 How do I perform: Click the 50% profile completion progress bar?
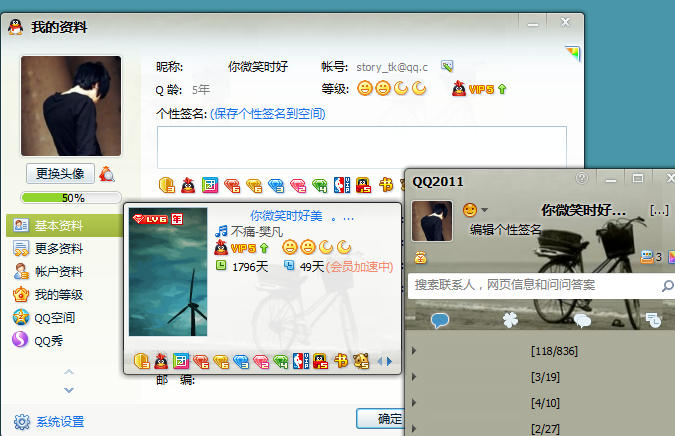tap(71, 198)
